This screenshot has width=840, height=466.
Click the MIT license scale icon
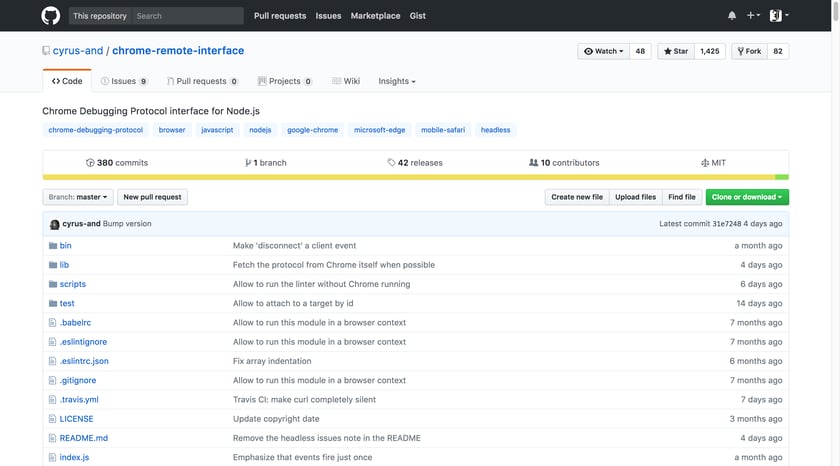coord(705,163)
